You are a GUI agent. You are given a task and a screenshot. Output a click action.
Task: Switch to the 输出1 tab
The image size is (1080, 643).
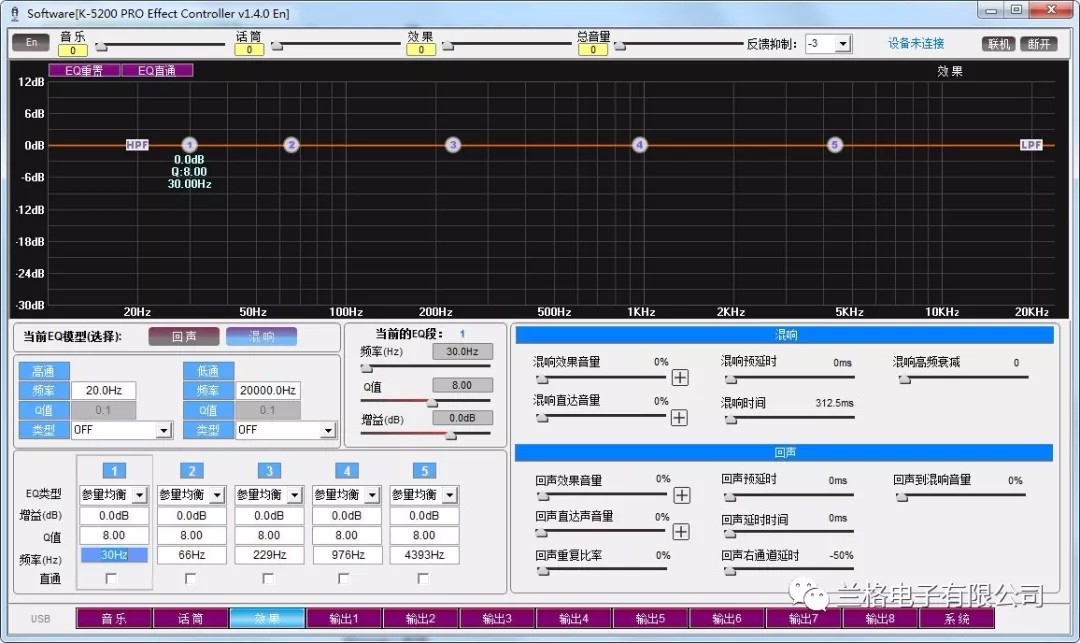click(x=344, y=619)
